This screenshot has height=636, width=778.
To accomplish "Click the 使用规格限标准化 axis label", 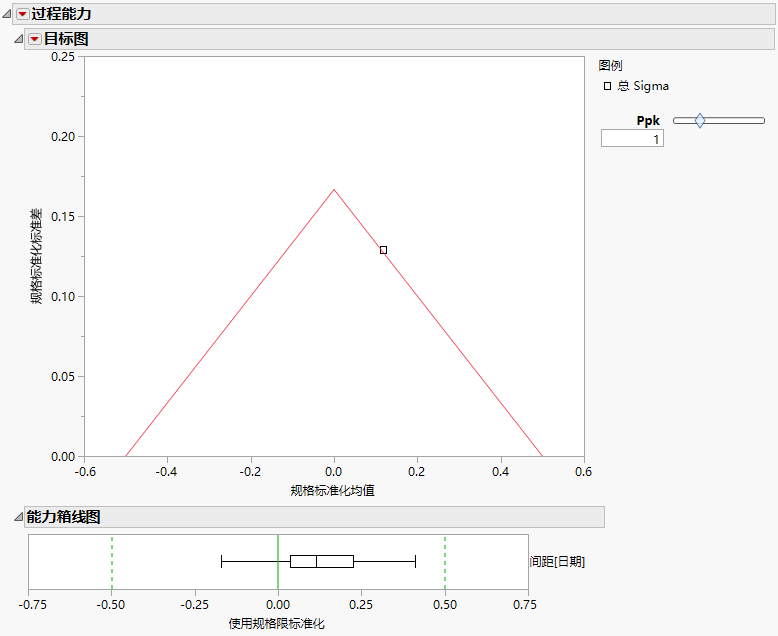I will [x=276, y=624].
